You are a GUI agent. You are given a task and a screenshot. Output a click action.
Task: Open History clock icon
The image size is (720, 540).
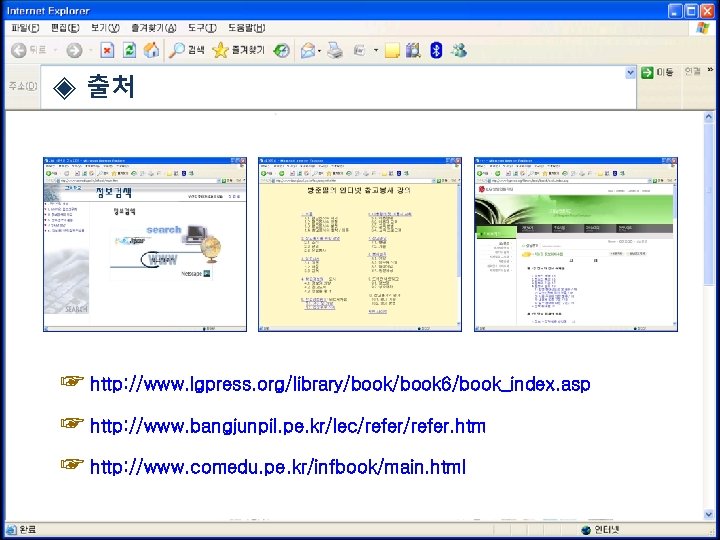[281, 50]
